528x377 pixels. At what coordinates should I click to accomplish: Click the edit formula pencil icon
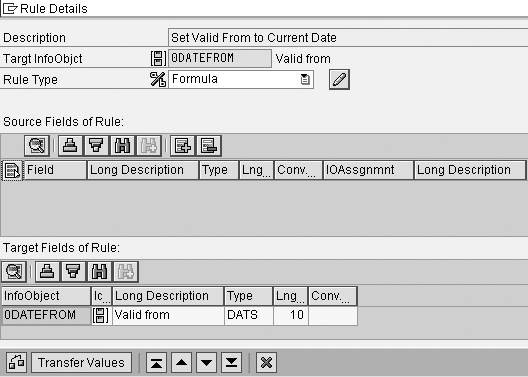click(x=339, y=79)
